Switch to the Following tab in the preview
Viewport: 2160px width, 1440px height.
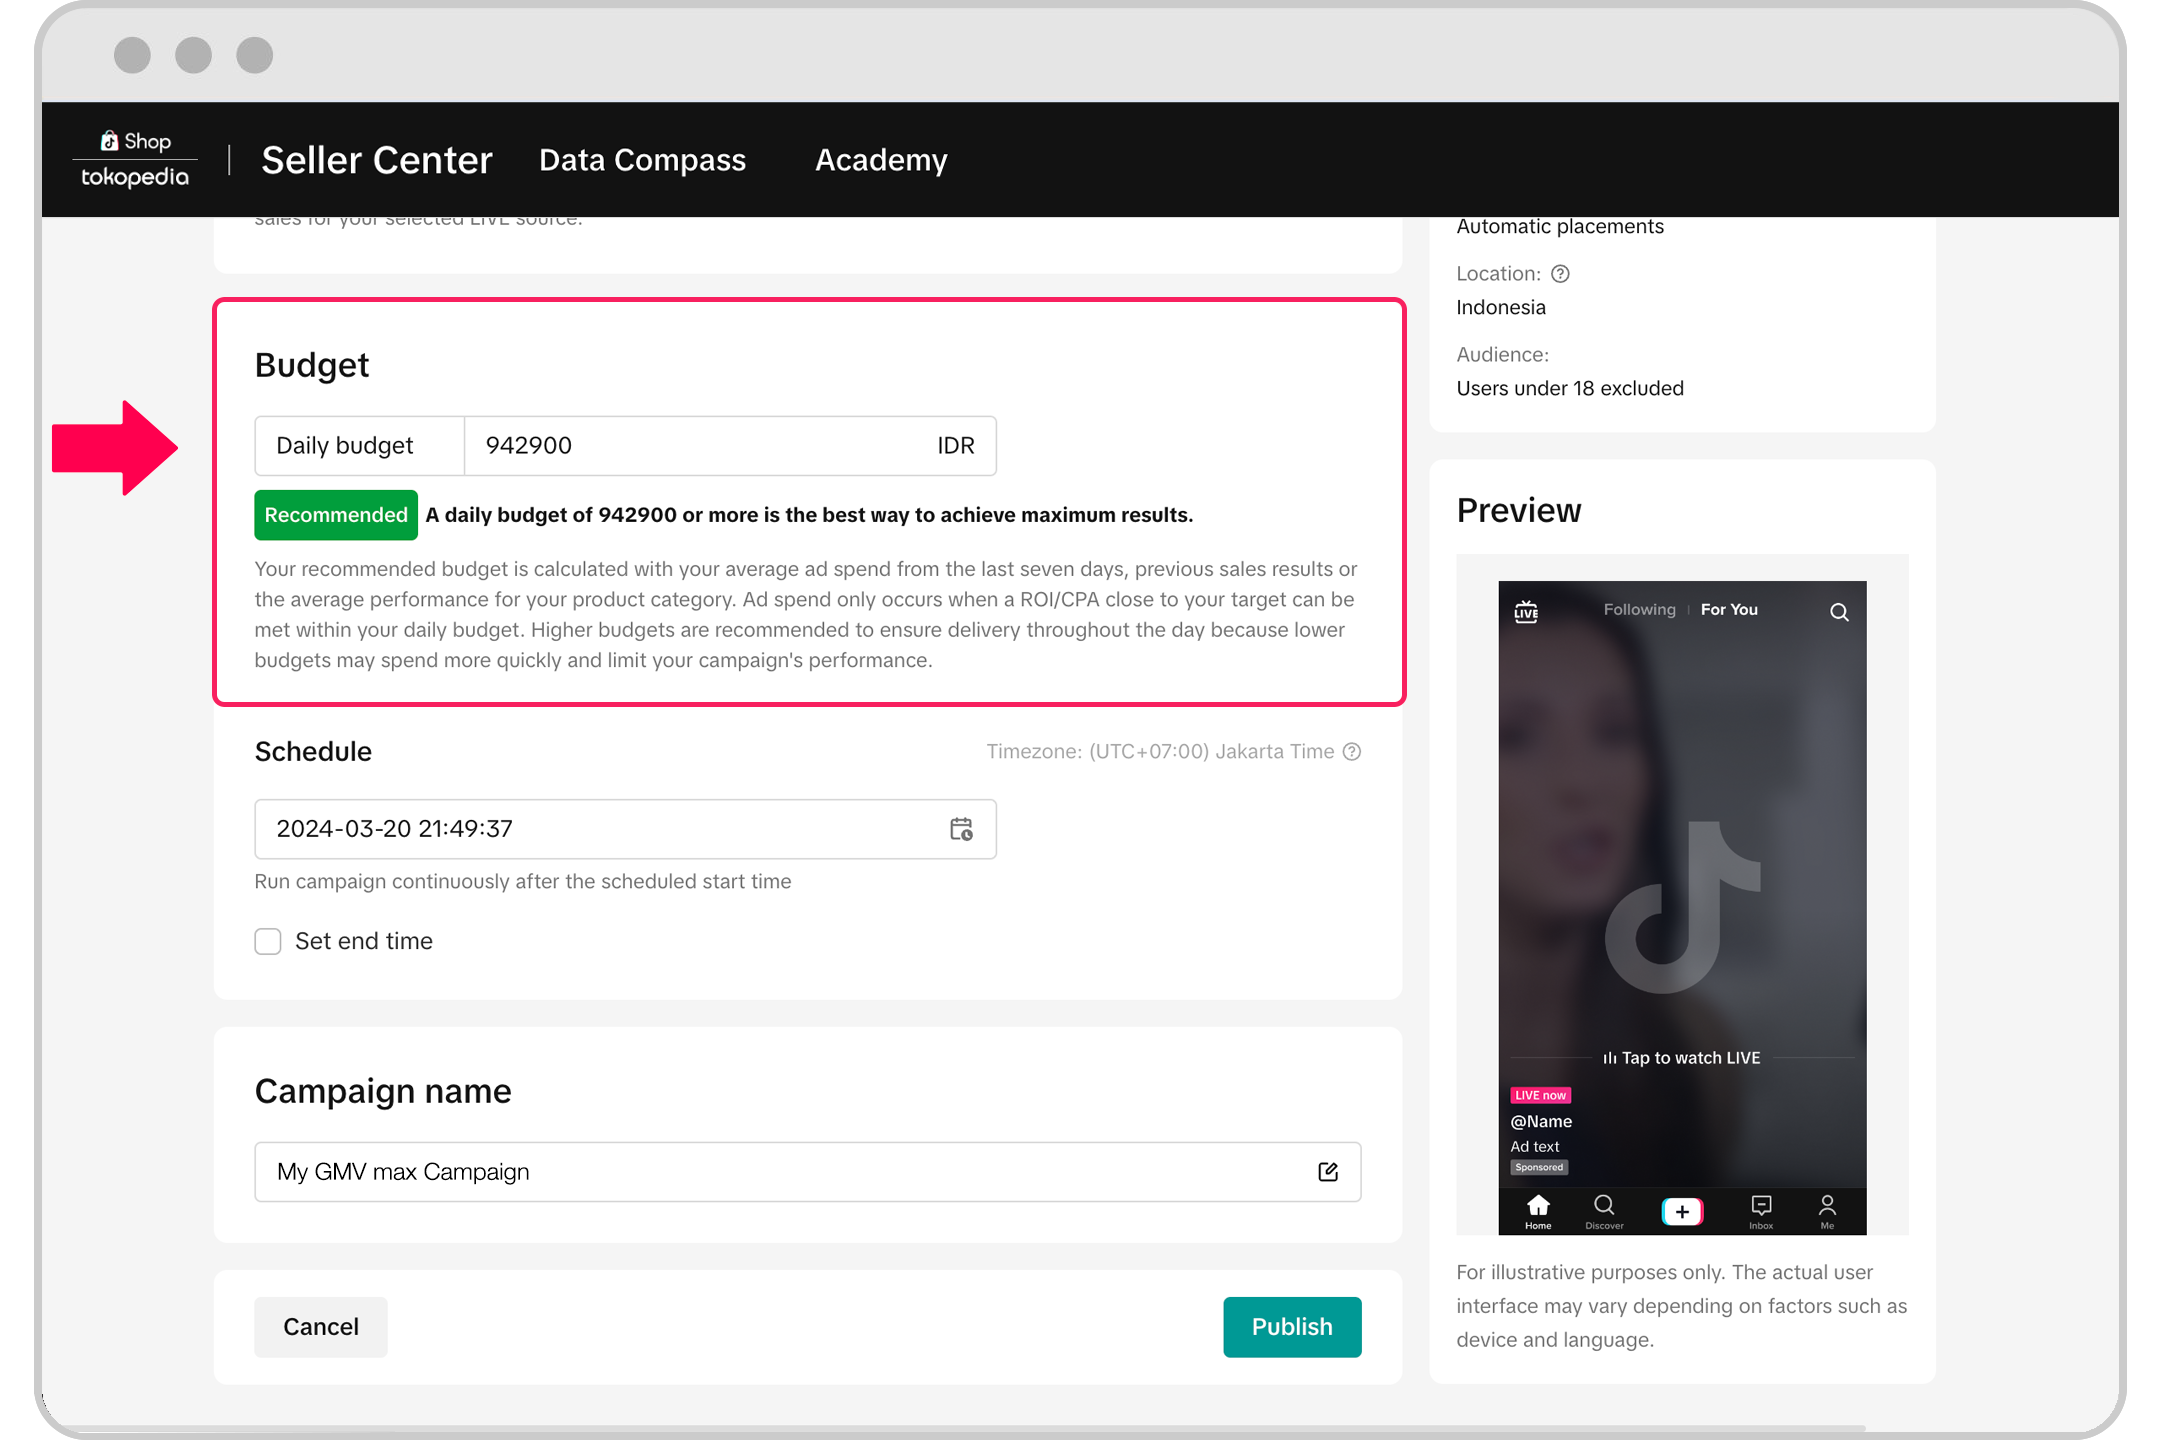pos(1639,609)
